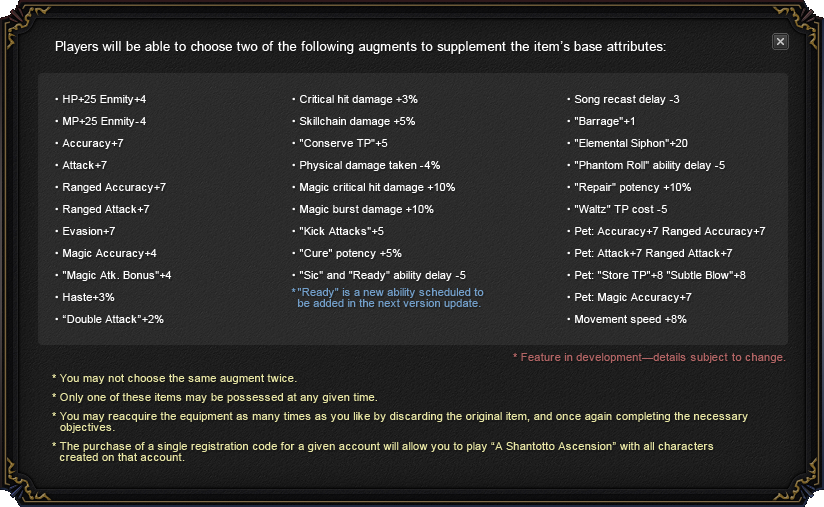Screen dimensions: 824x507
Task: Click the "Elemental Siphon"+20 entry
Action: tap(631, 143)
